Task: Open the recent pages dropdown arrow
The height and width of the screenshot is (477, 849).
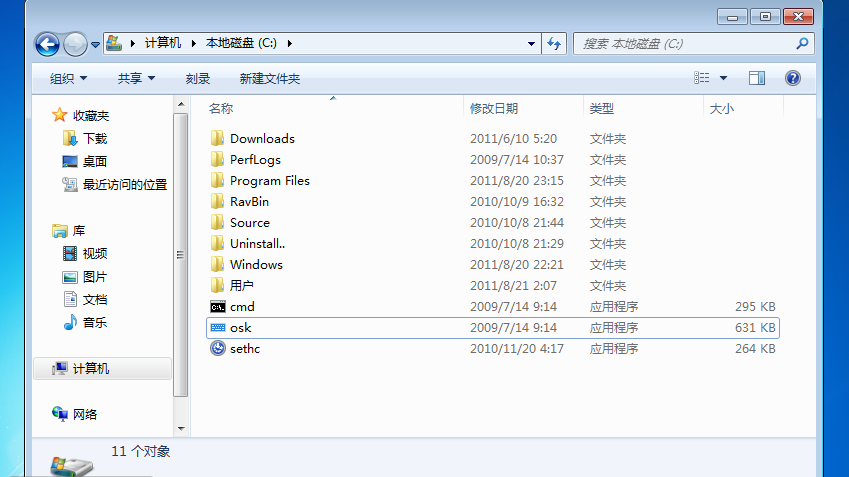Action: pos(96,44)
